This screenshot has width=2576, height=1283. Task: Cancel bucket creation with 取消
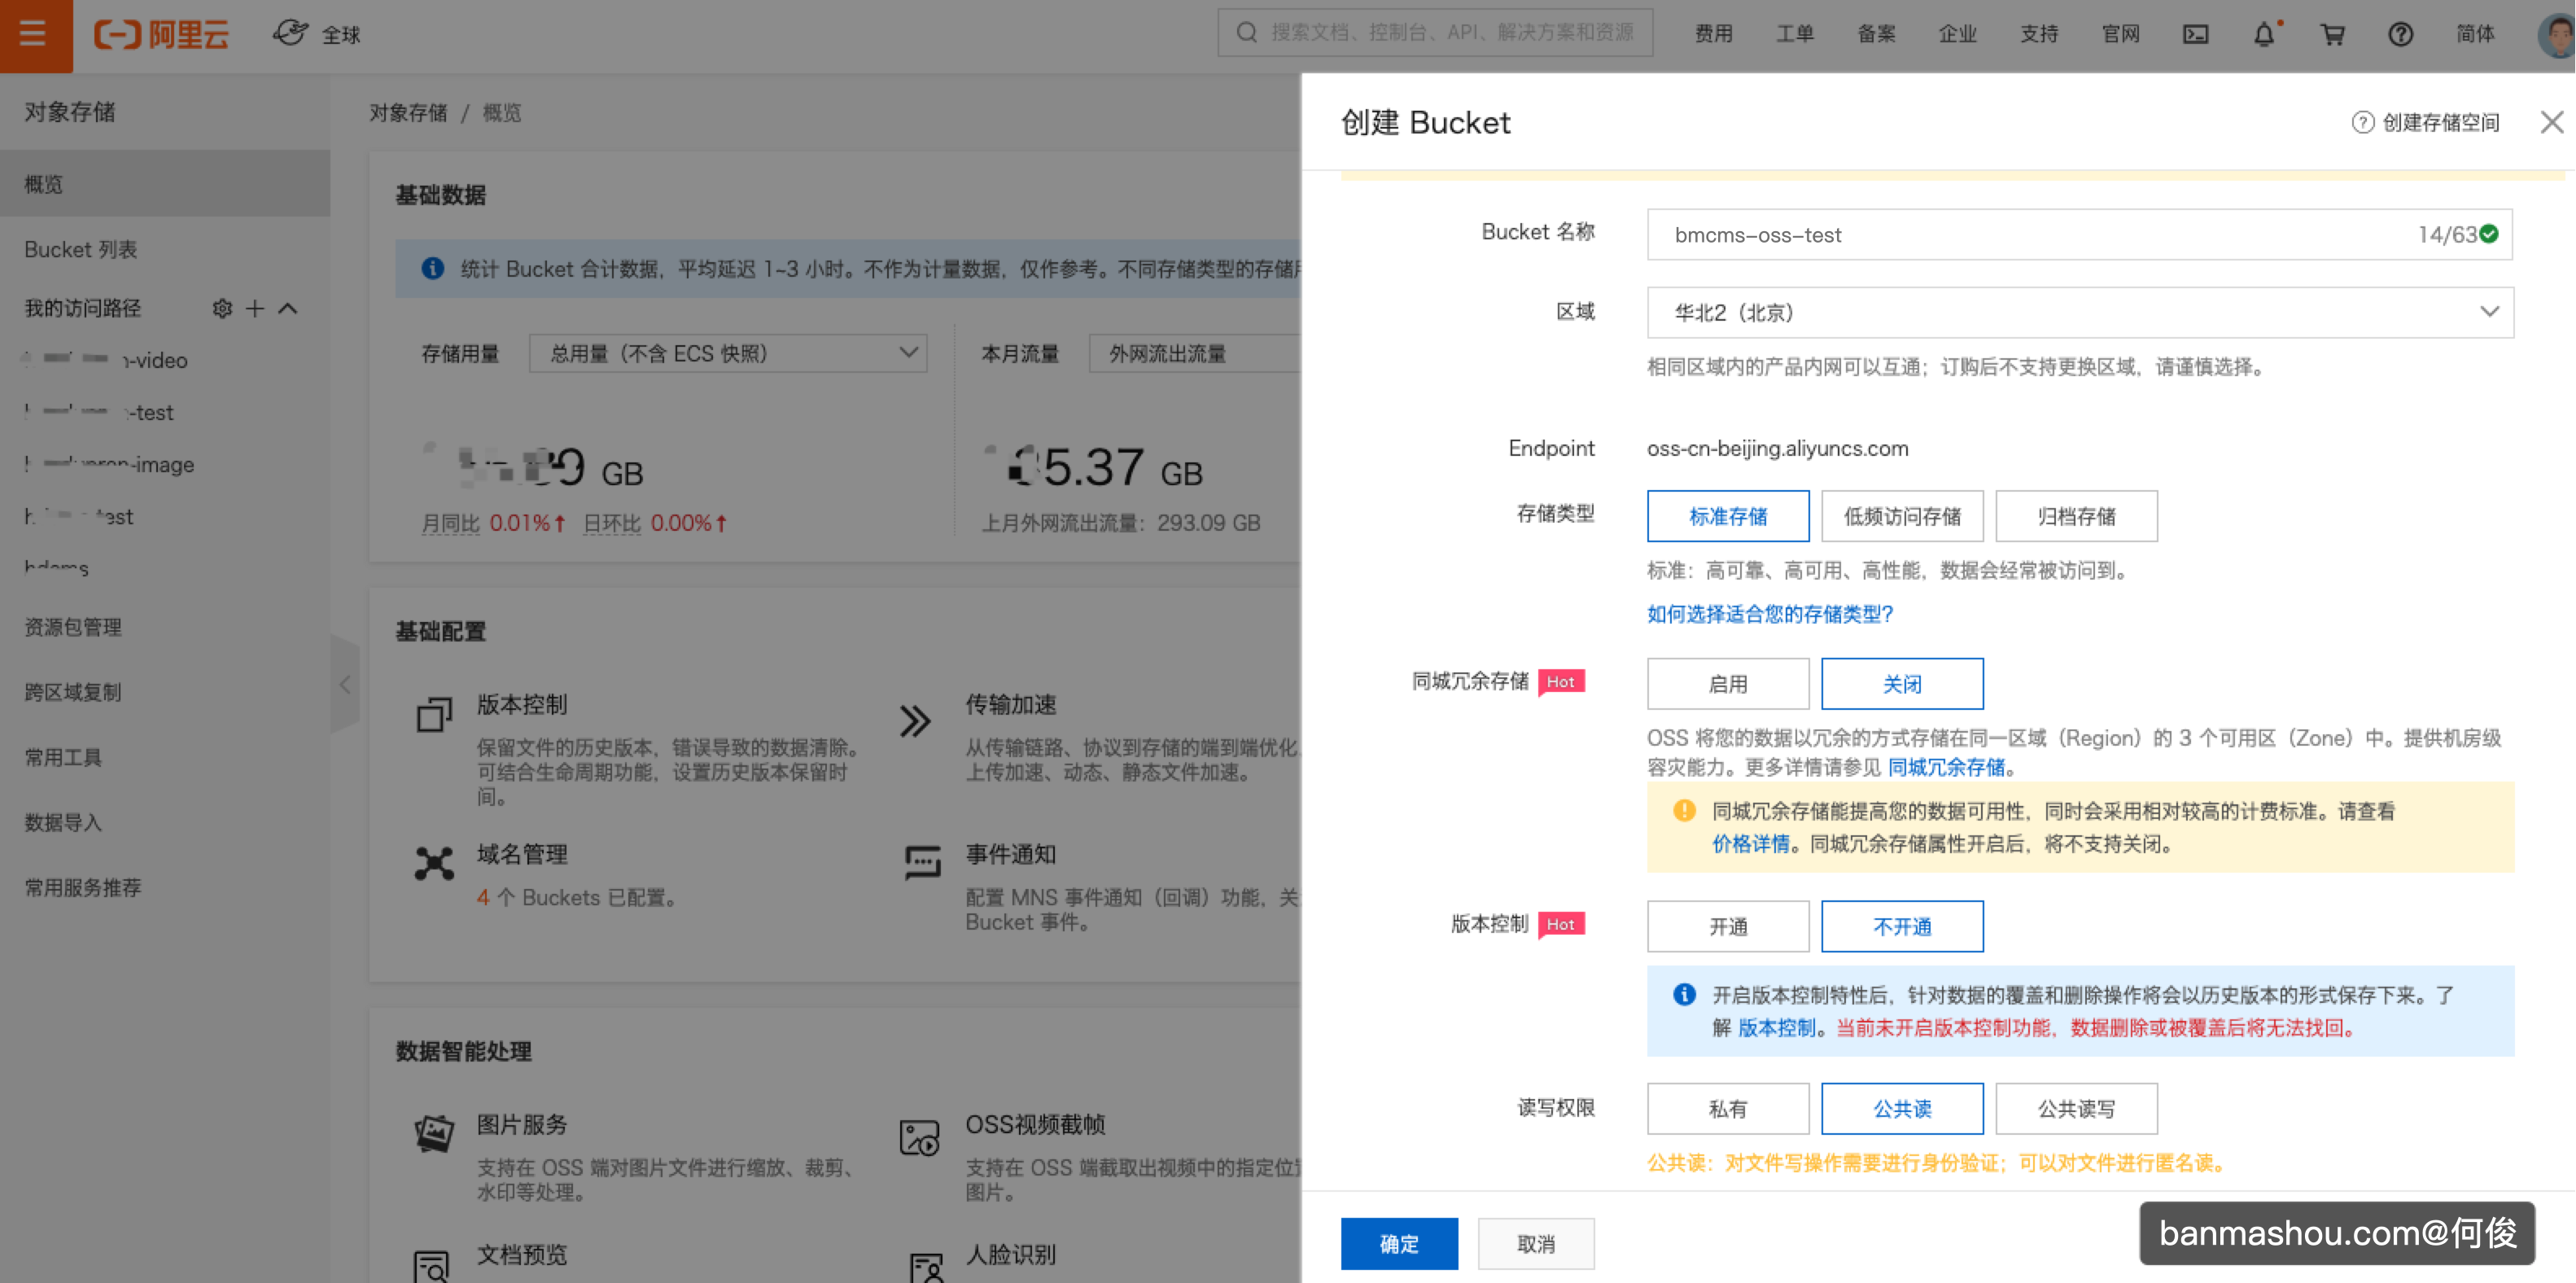pos(1536,1243)
